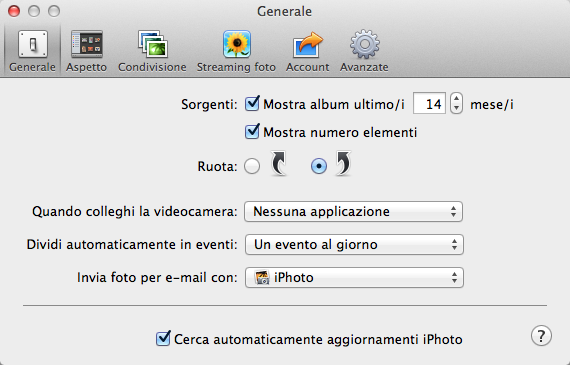Select the clockwise Ruota radio button
The image size is (570, 365).
pyautogui.click(x=319, y=166)
